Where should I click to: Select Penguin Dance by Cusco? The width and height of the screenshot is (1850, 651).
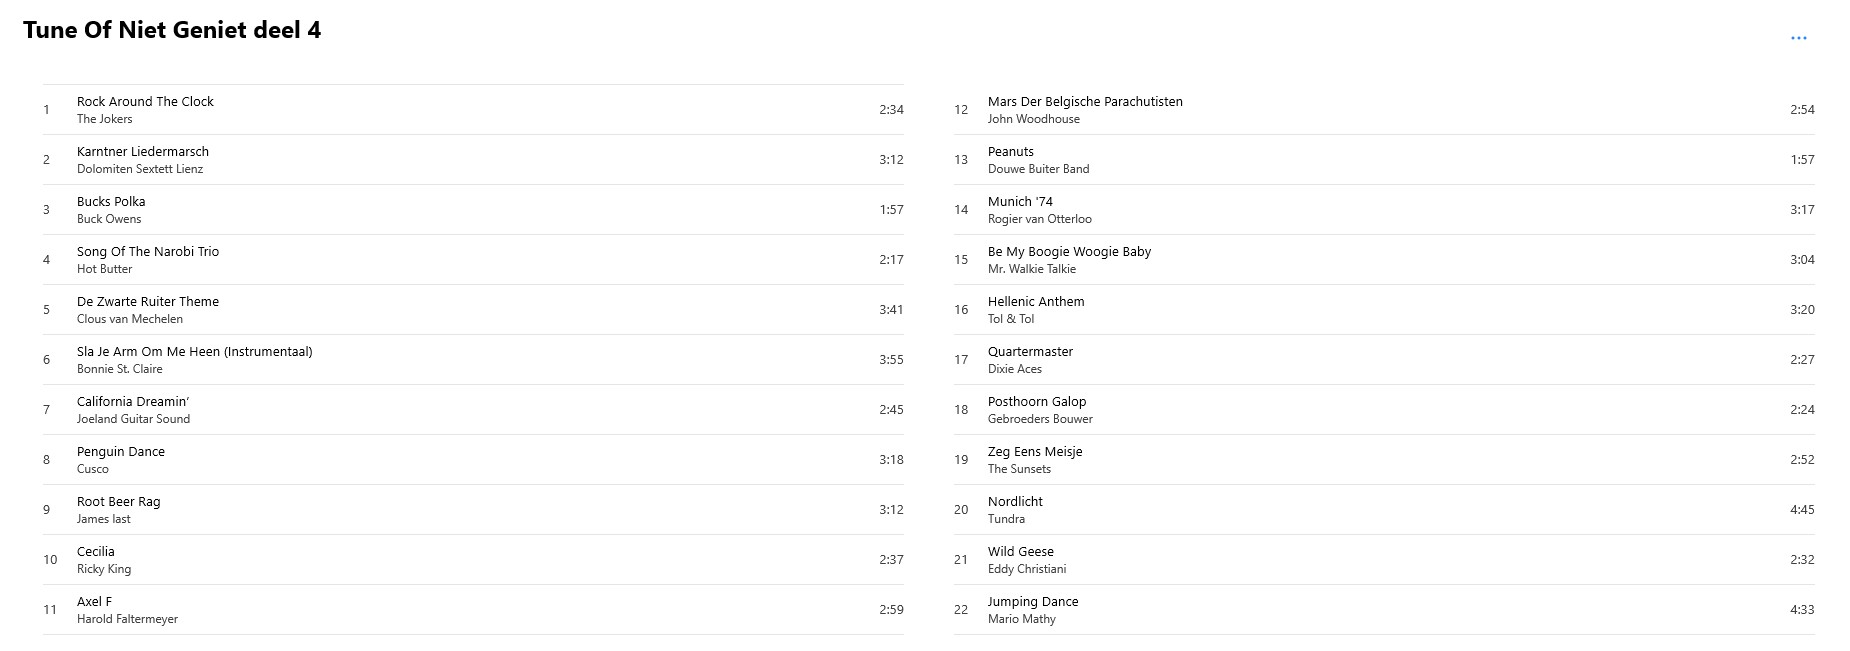pyautogui.click(x=473, y=460)
